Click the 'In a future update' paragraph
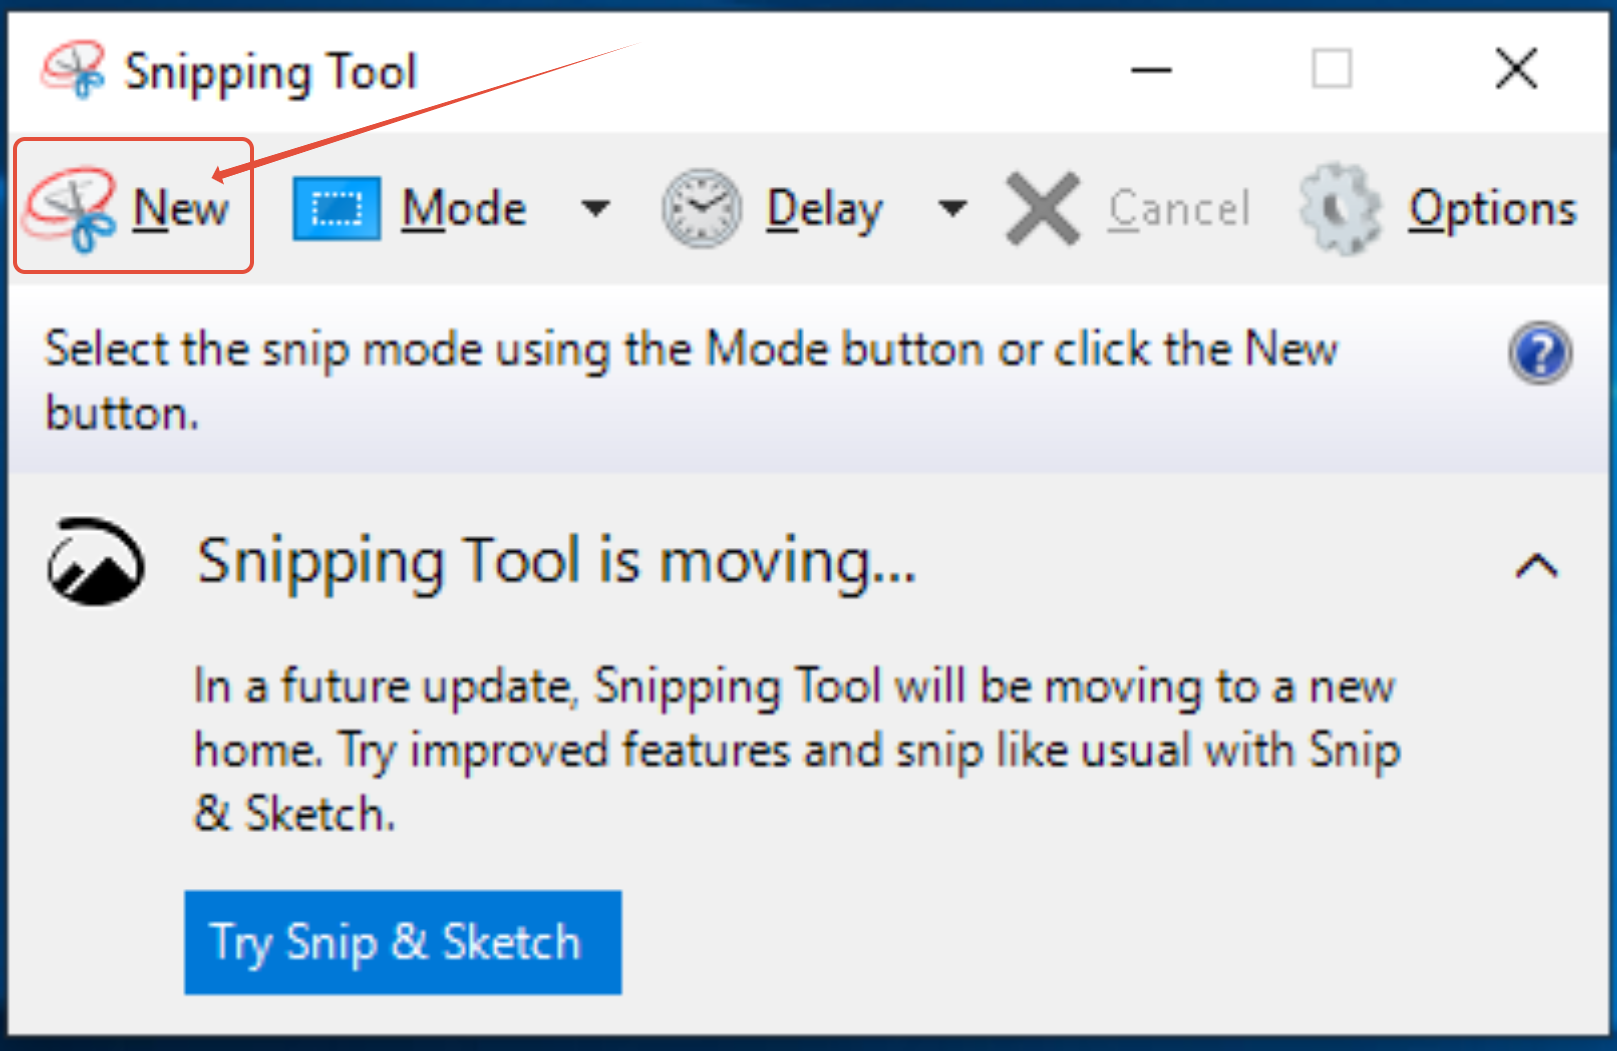1617x1051 pixels. tap(796, 749)
